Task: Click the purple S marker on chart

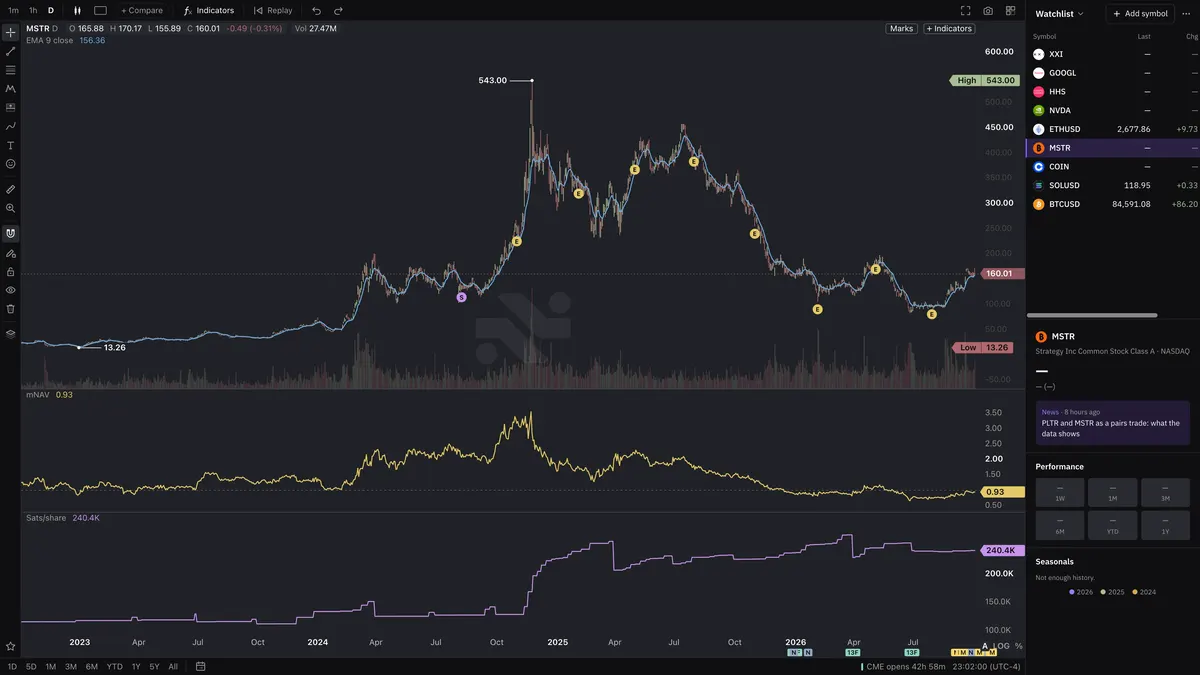Action: click(x=461, y=297)
